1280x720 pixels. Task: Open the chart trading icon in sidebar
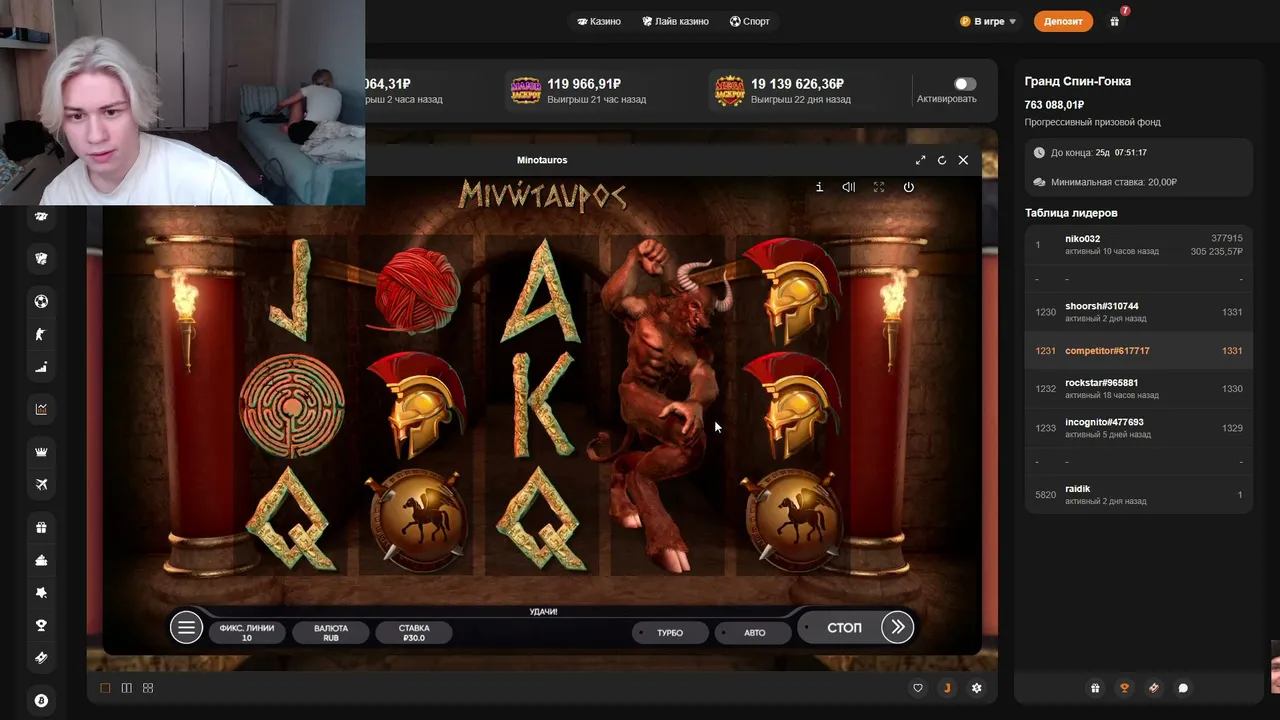[41, 409]
